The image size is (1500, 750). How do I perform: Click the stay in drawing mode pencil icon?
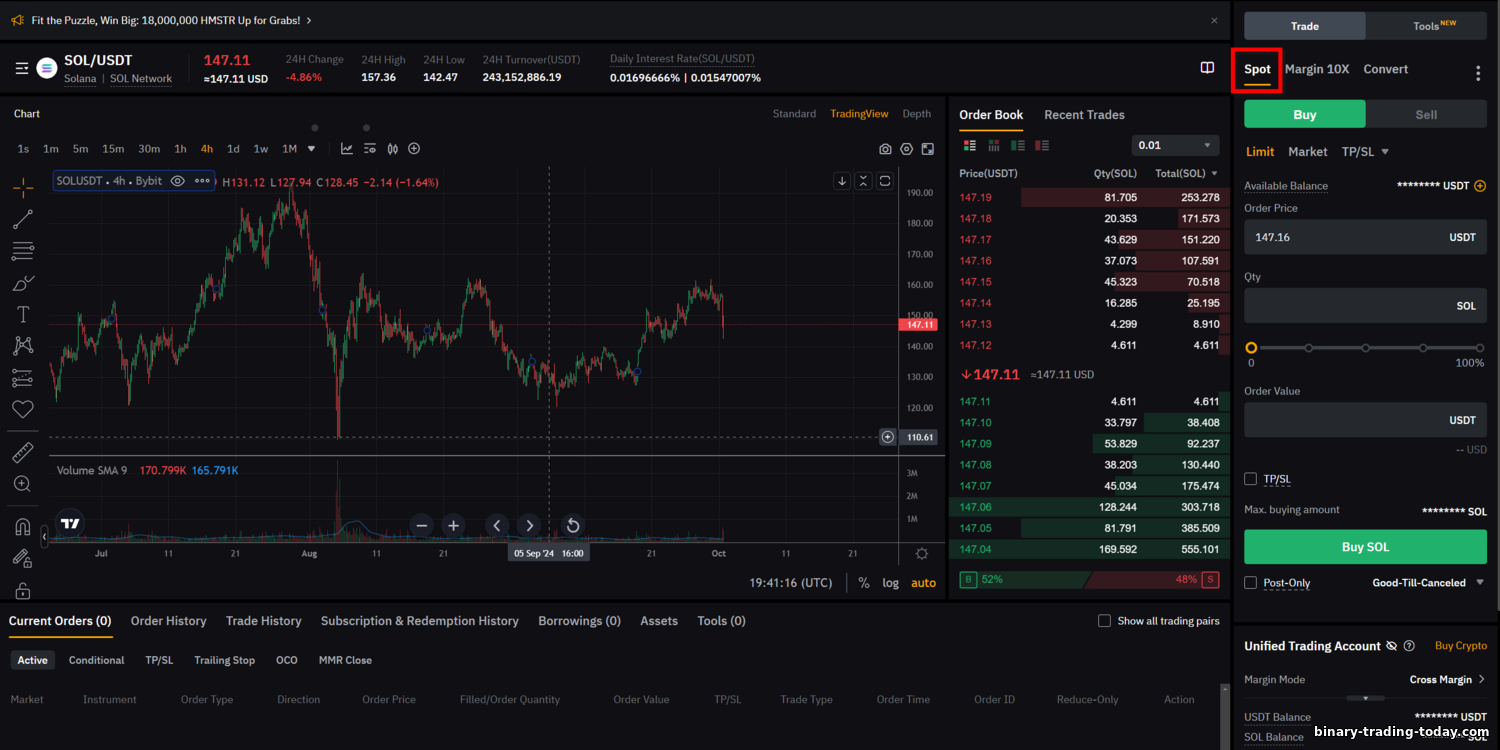click(x=22, y=559)
